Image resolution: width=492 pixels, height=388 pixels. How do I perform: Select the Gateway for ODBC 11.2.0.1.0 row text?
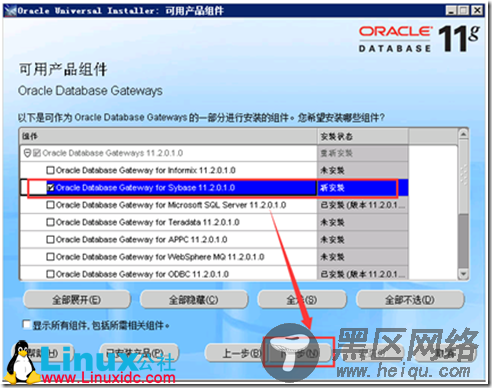pos(142,274)
